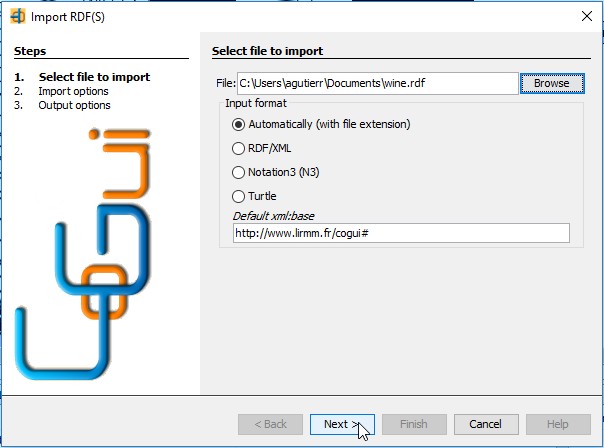Image resolution: width=604 pixels, height=448 pixels.
Task: Click step 3 Output options
Action: (x=74, y=105)
